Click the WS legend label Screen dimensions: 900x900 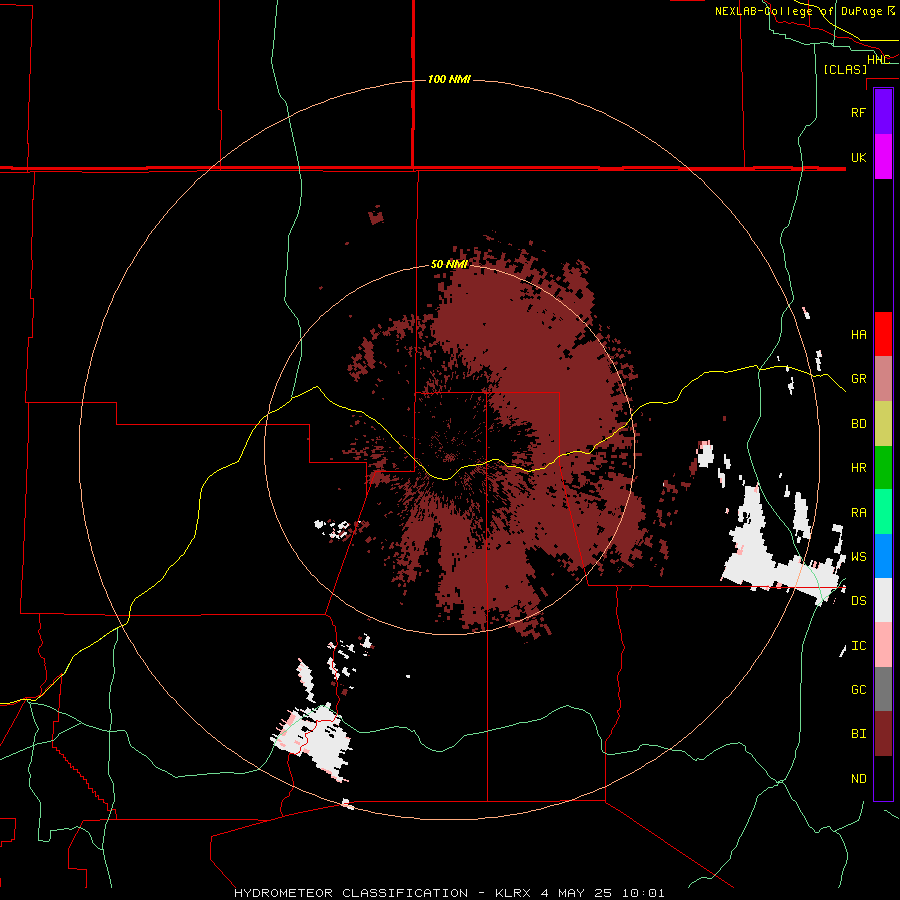pos(858,557)
